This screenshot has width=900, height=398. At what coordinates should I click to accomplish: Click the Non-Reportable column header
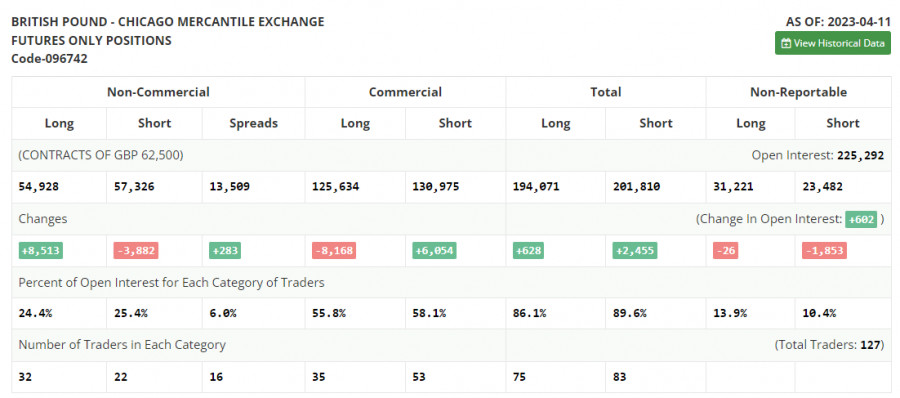tap(798, 92)
